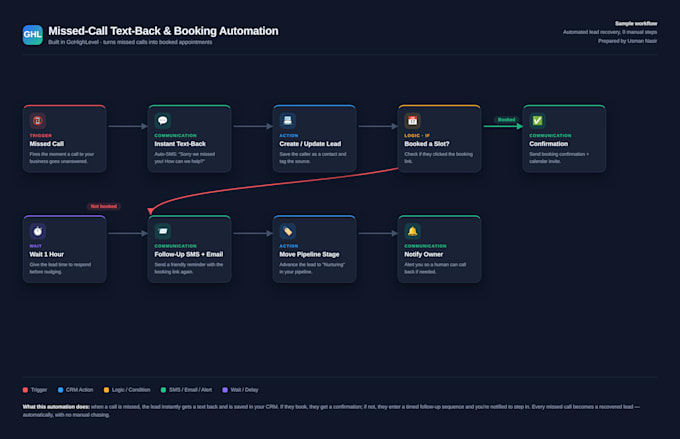Click the Sample workflow header text
The image size is (680, 439).
pos(636,23)
